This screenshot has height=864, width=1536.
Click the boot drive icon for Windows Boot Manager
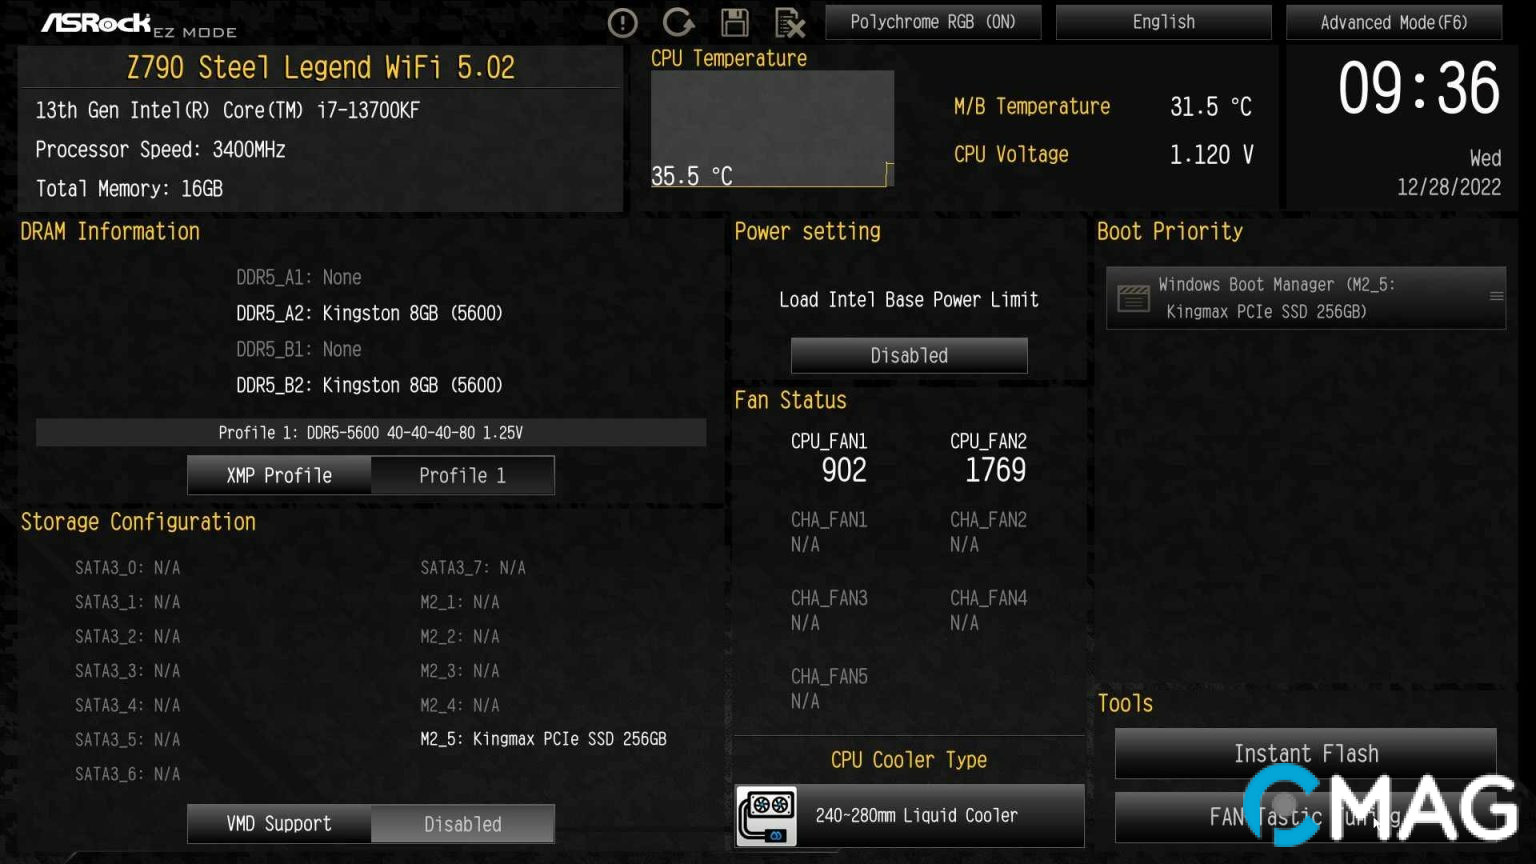1133,298
